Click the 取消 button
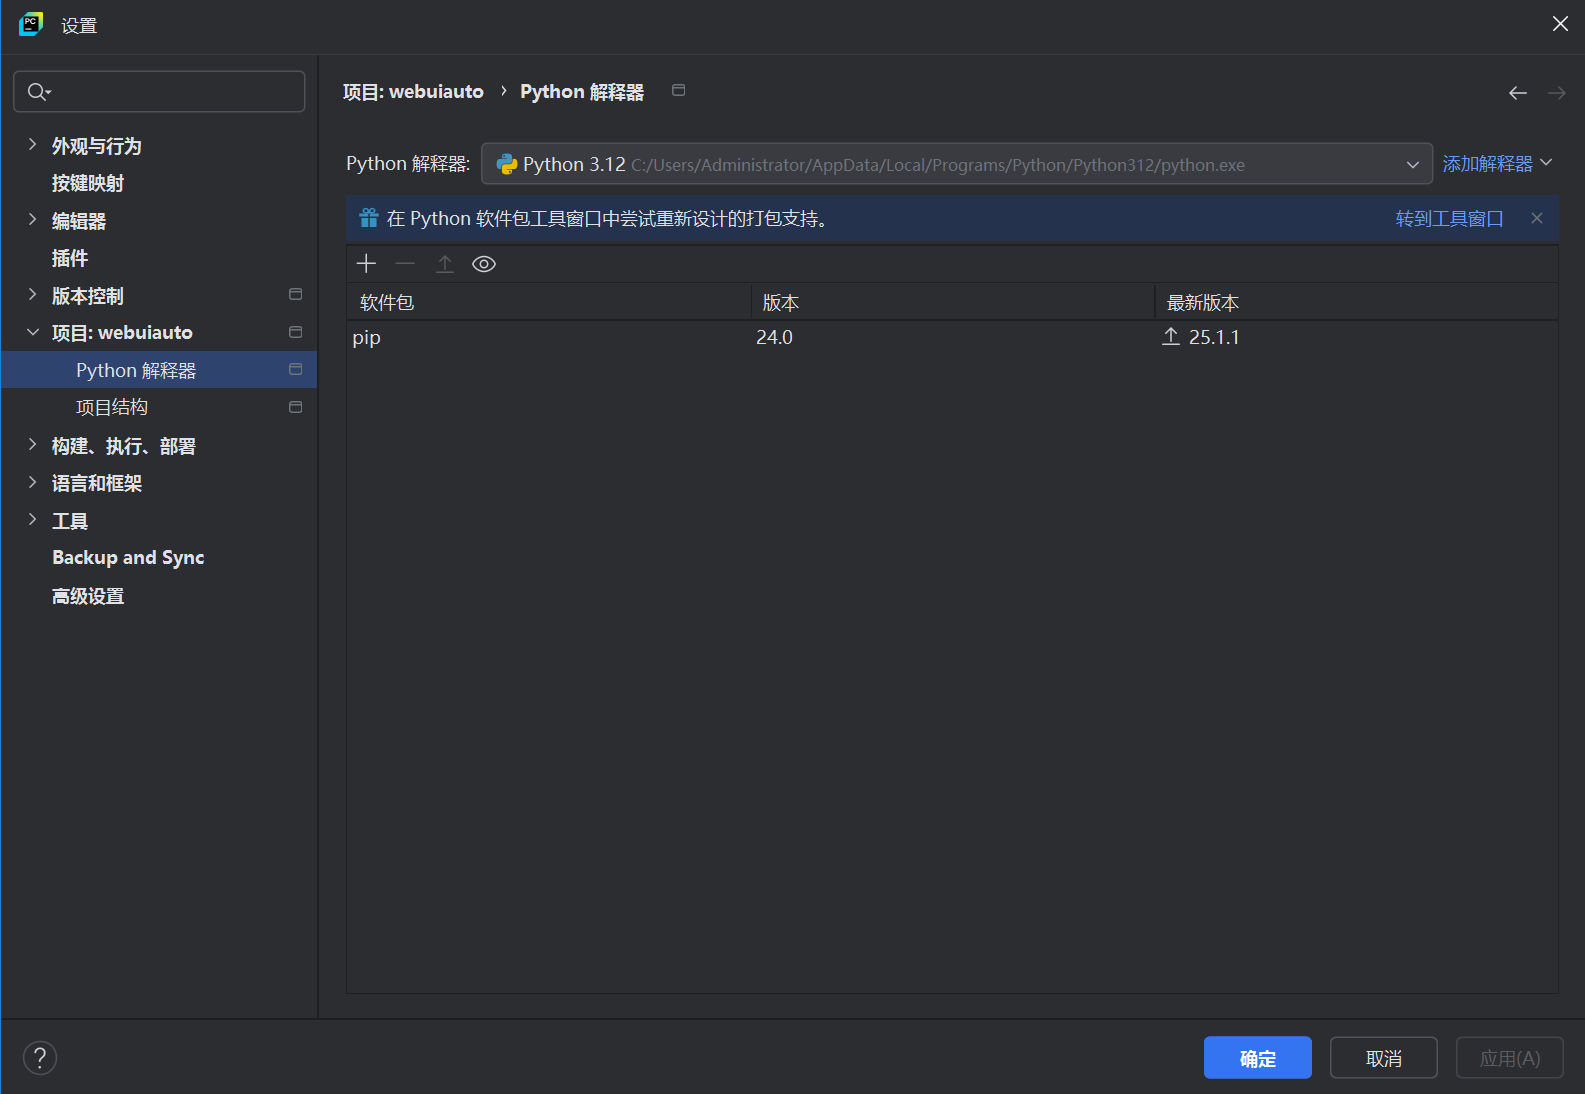This screenshot has height=1094, width=1585. (1384, 1058)
